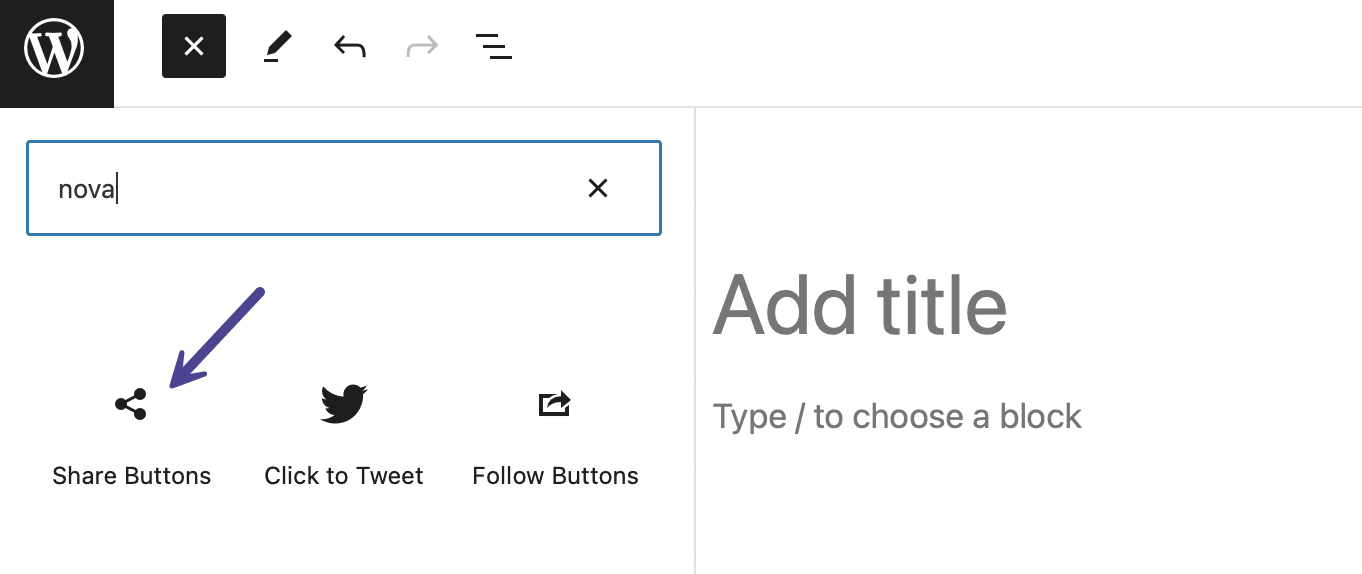
Task: Clear the 'nova' search with the X
Action: [x=598, y=188]
